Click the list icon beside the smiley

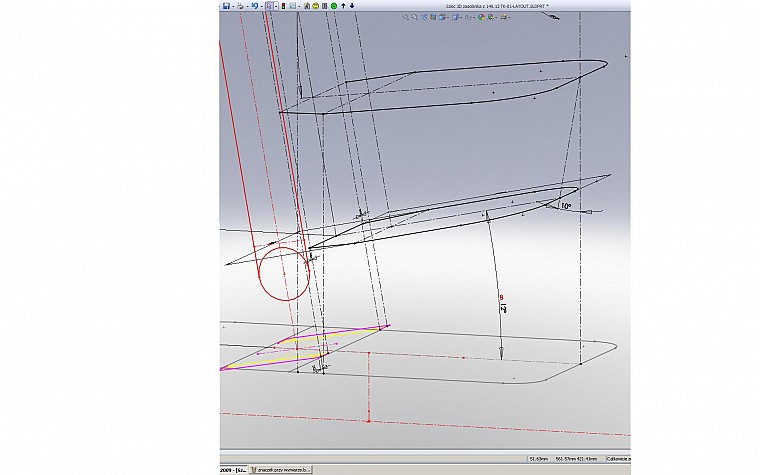pyautogui.click(x=325, y=6)
